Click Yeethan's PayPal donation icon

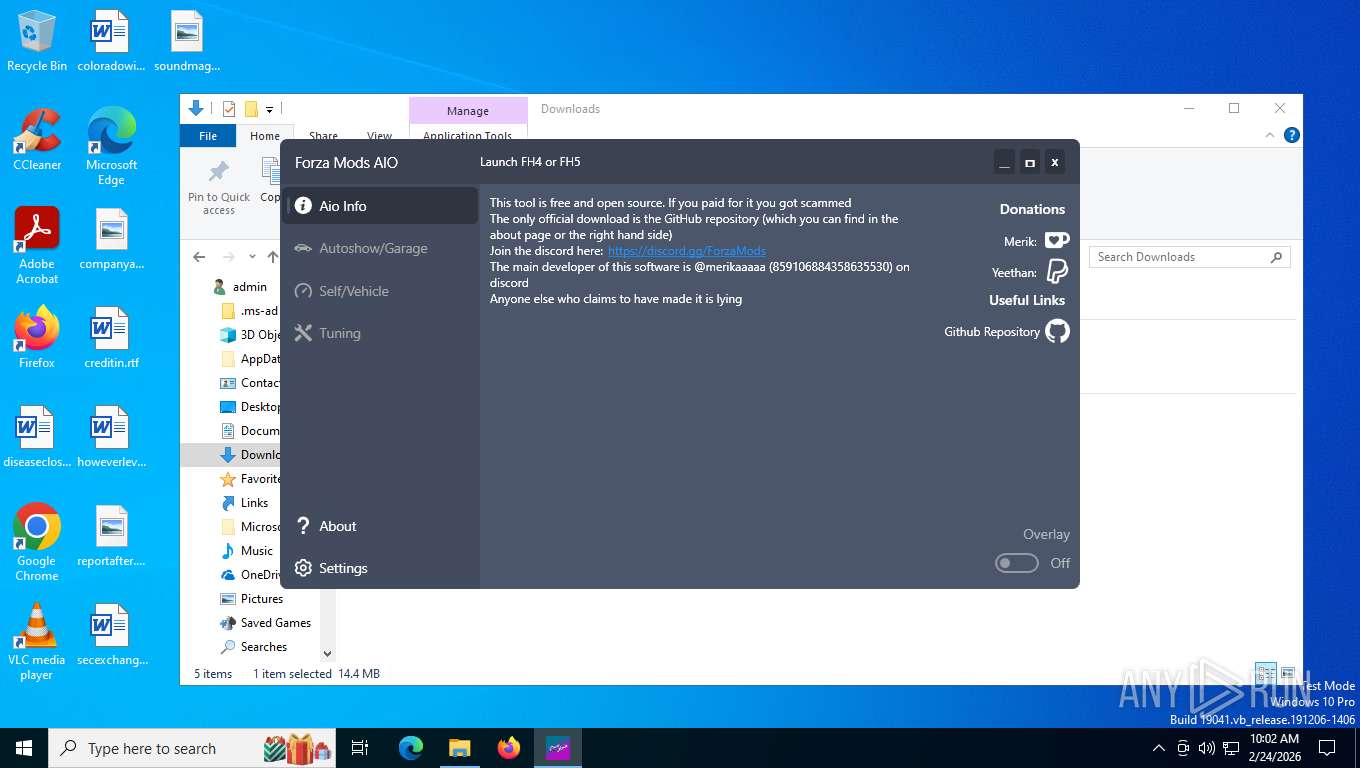tap(1057, 271)
